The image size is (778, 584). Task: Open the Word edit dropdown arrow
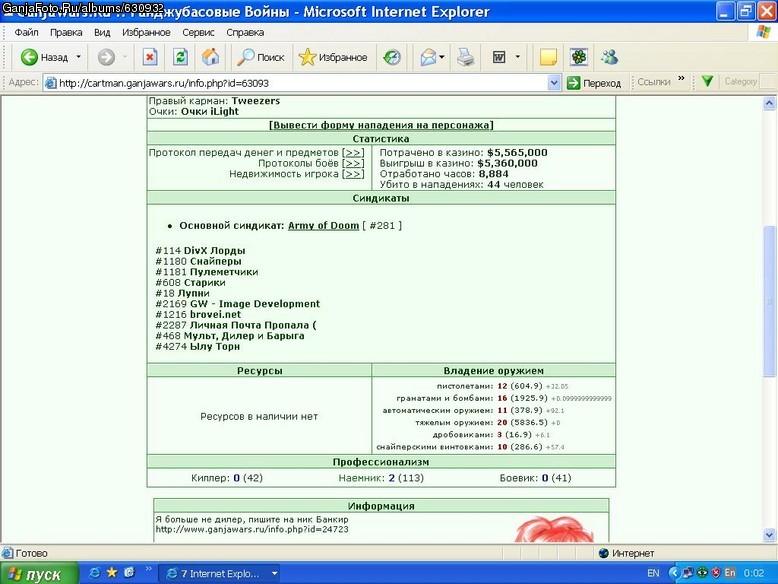coord(518,57)
